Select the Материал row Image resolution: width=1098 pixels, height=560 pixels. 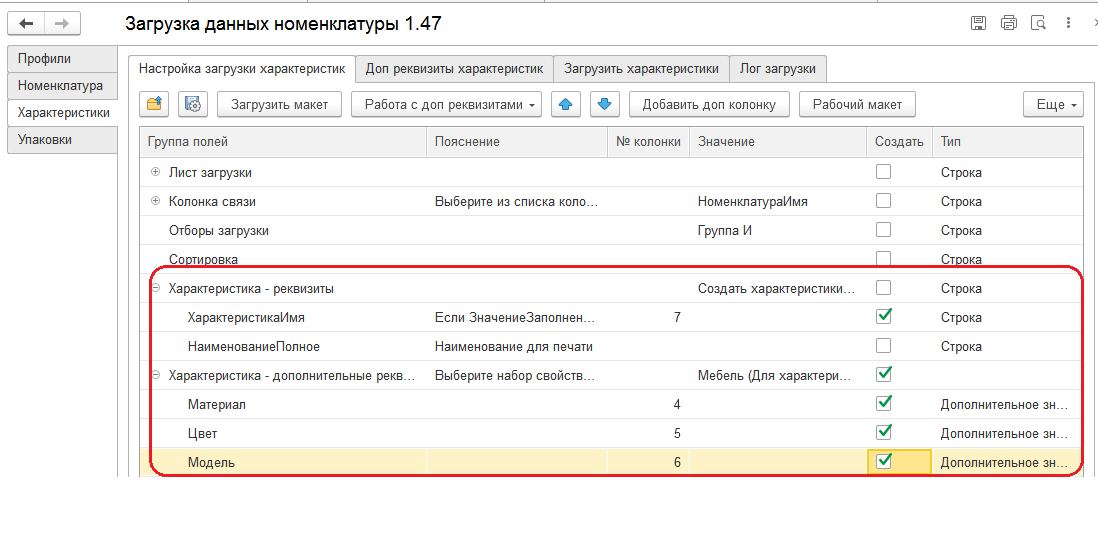(x=611, y=405)
